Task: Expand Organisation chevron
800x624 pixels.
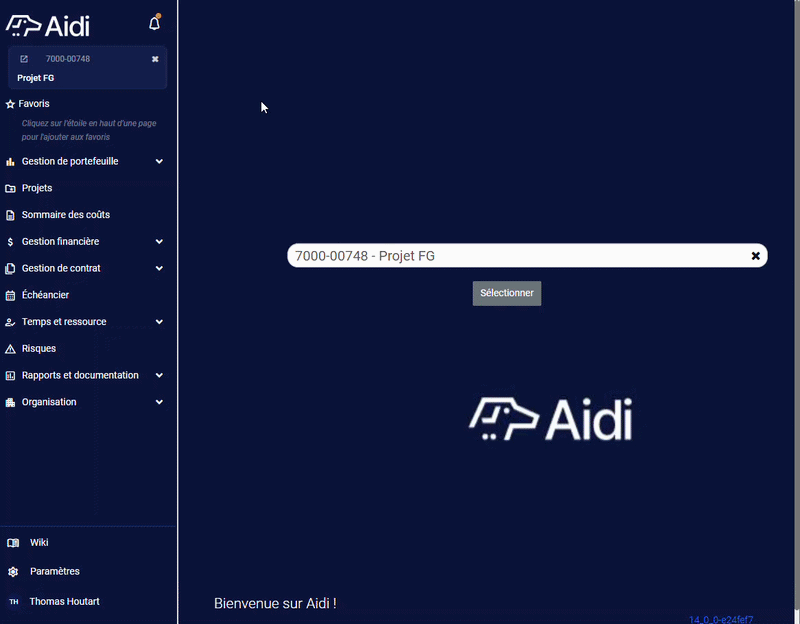Action: click(x=159, y=402)
